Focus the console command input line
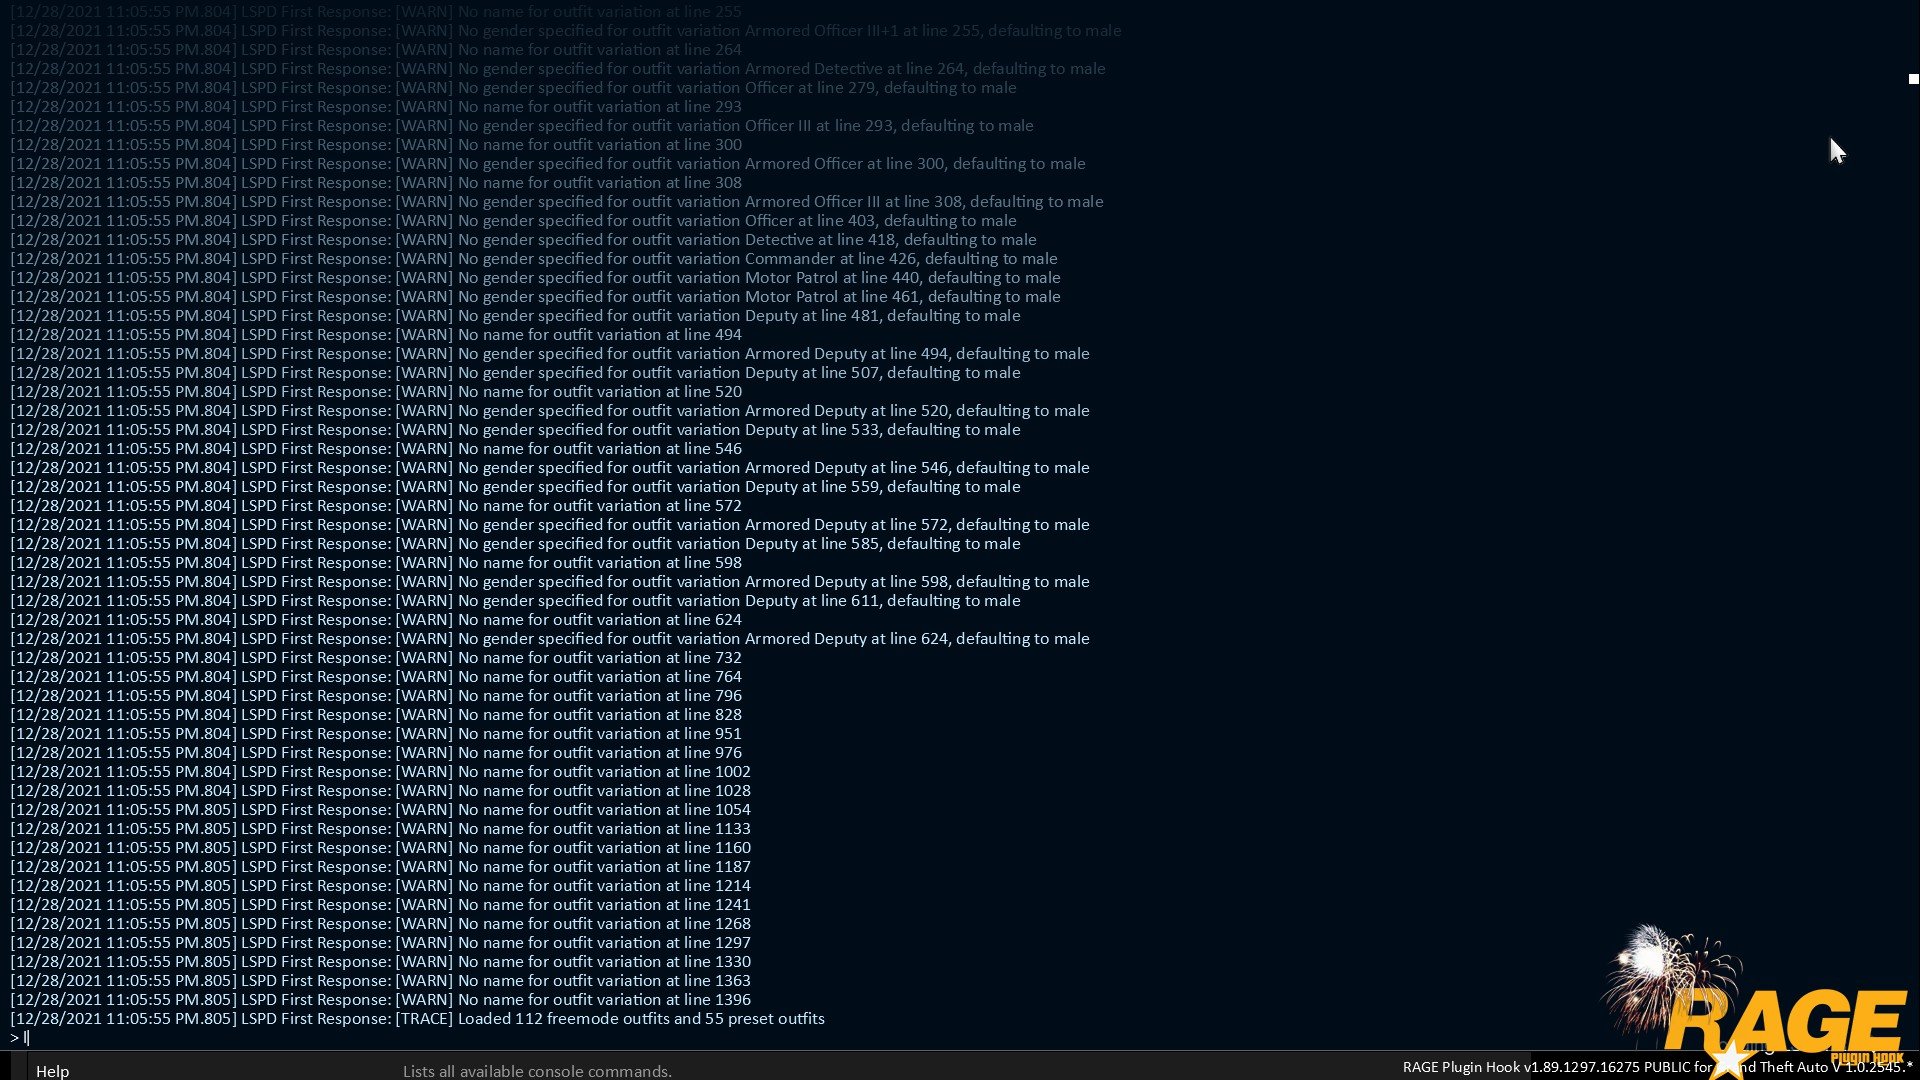1920x1080 pixels. (400, 1038)
